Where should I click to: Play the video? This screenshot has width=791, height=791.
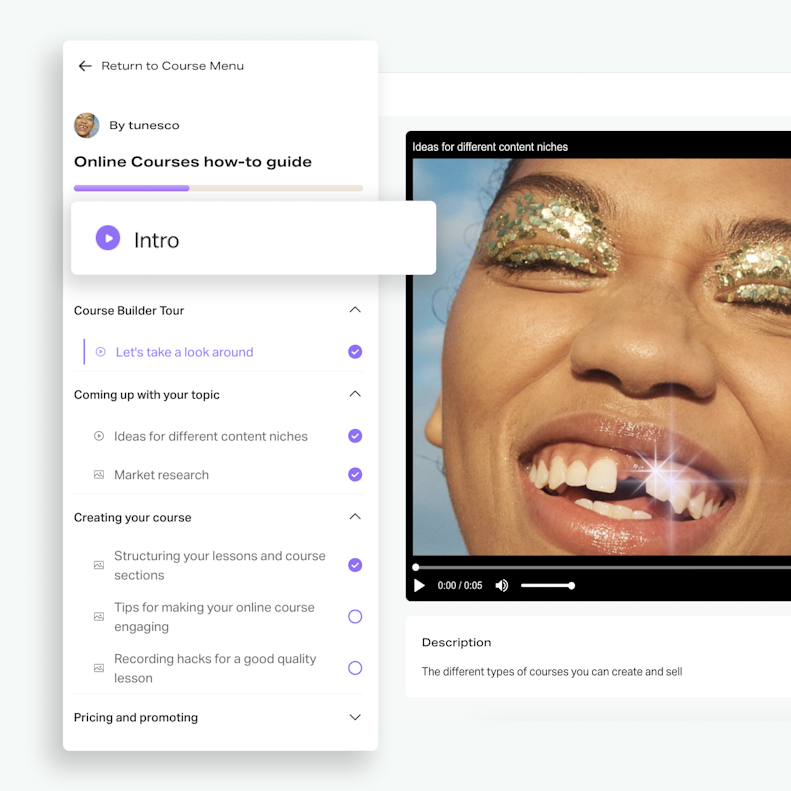click(x=419, y=586)
